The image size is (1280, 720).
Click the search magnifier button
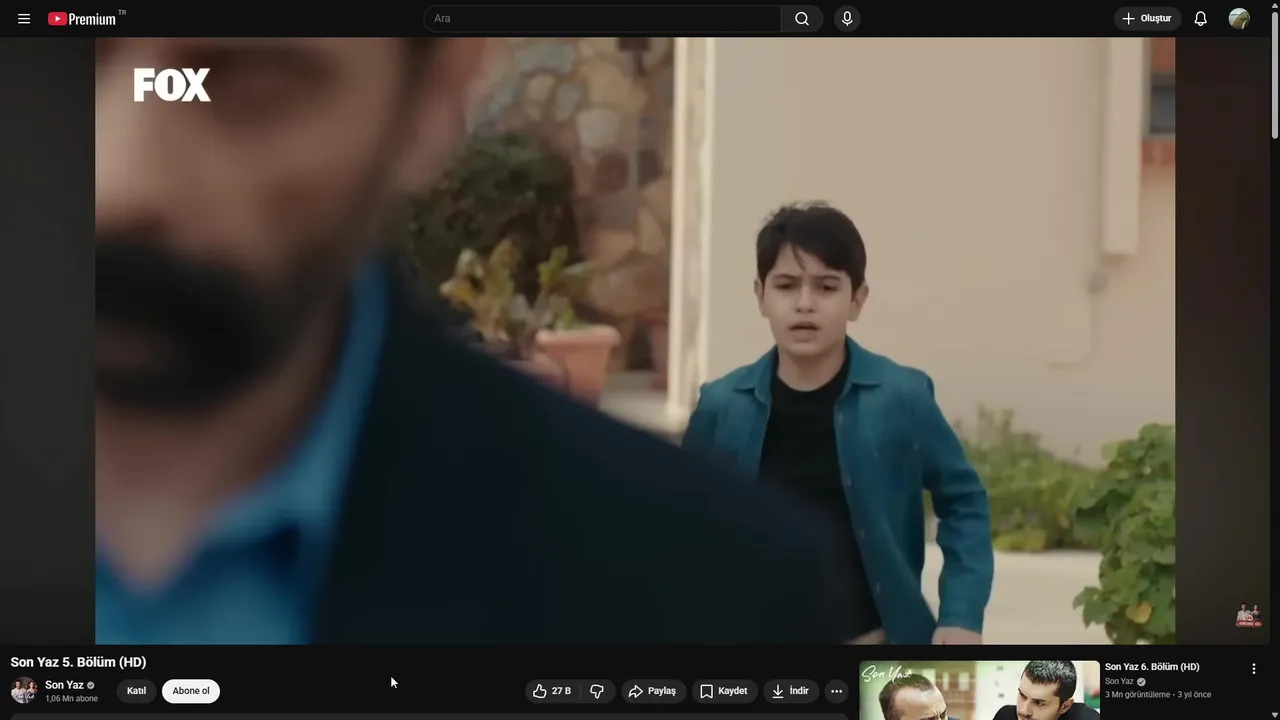point(802,19)
